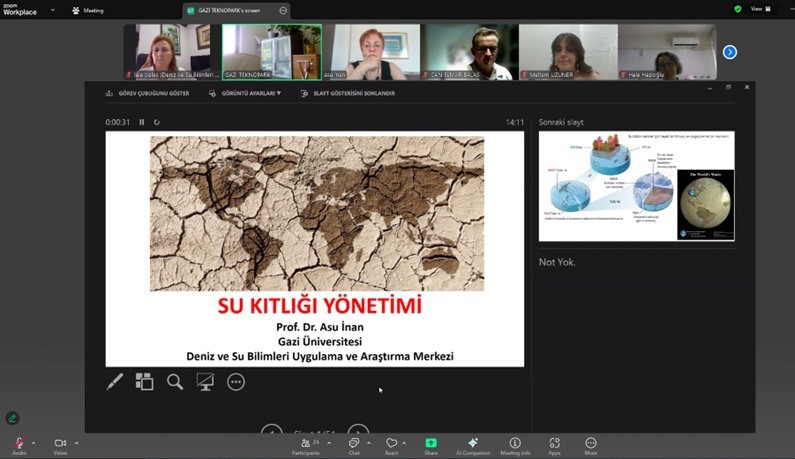Open the React heart menu
795x459 pixels.
[x=391, y=446]
